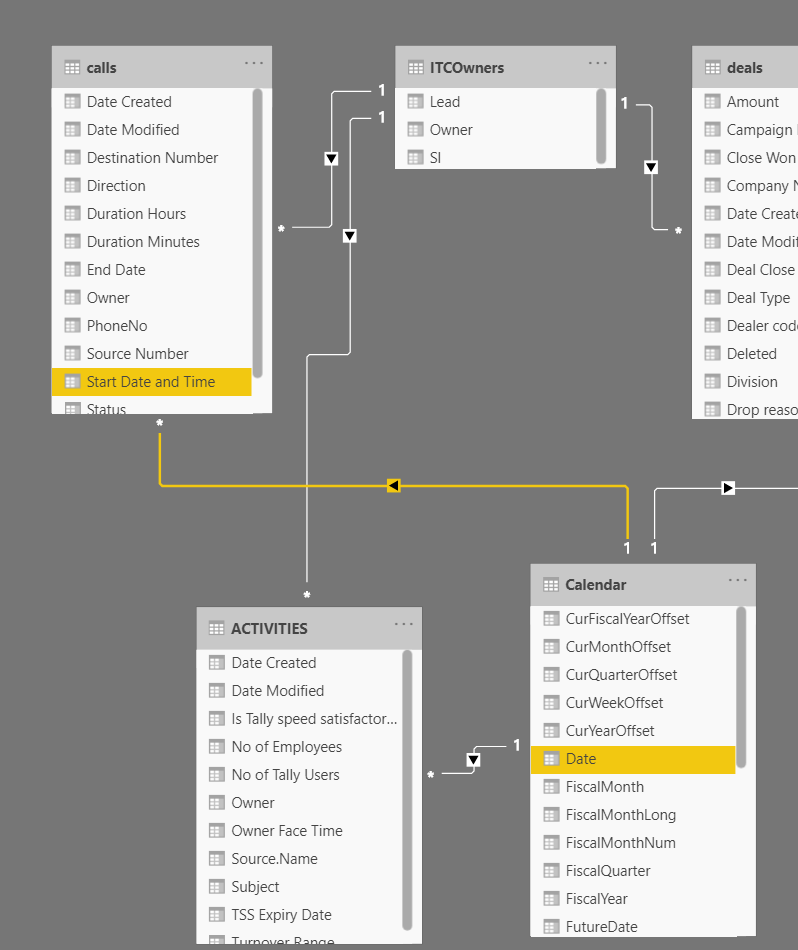This screenshot has height=950, width=798.
Task: Select highlighted Start Date and Time field
Action: pyautogui.click(x=151, y=382)
